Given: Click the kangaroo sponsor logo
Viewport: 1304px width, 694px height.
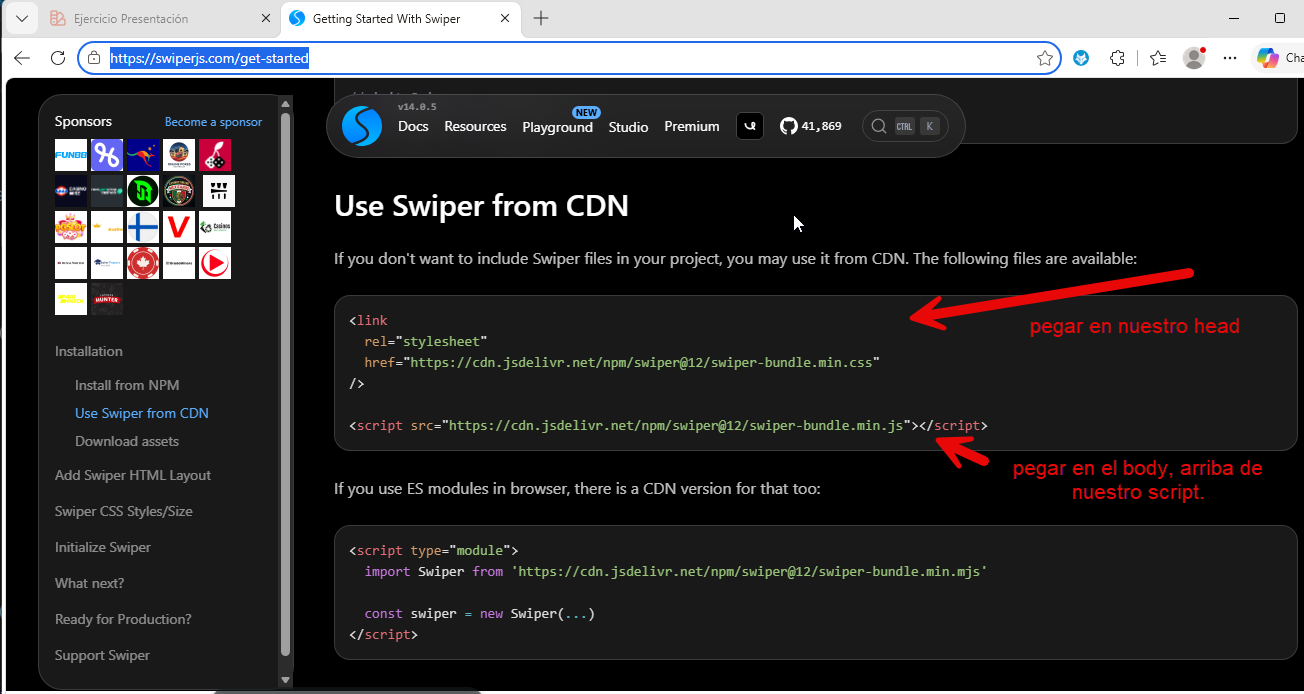Looking at the screenshot, I should (143, 155).
